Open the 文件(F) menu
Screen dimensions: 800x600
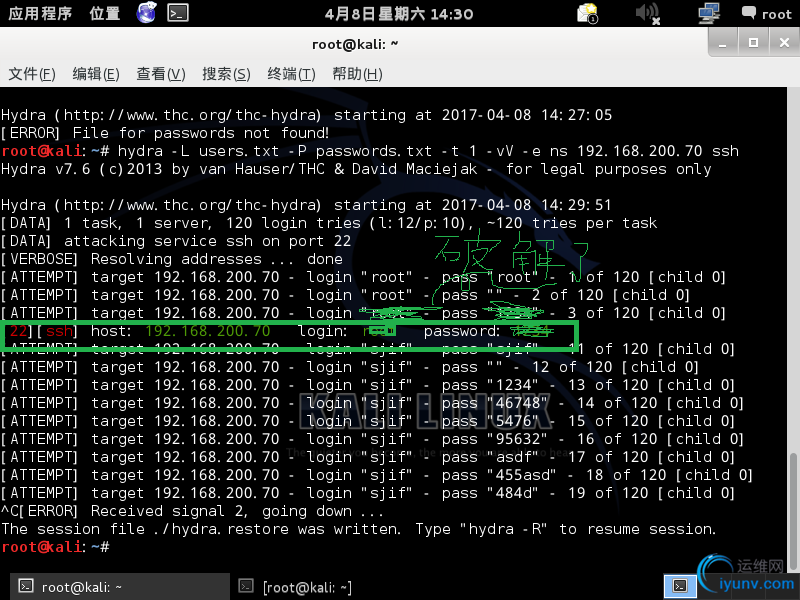point(32,74)
